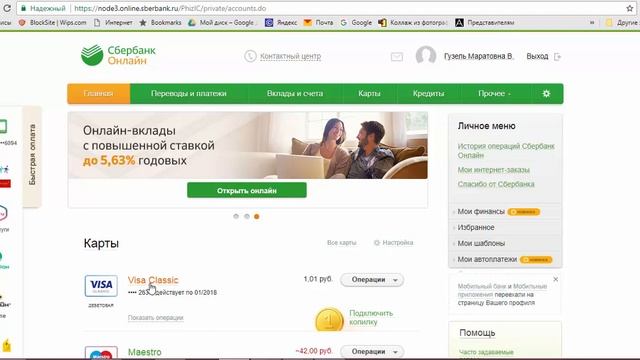Bookmark this page with the star icon
The image size is (640, 360).
tap(630, 8)
